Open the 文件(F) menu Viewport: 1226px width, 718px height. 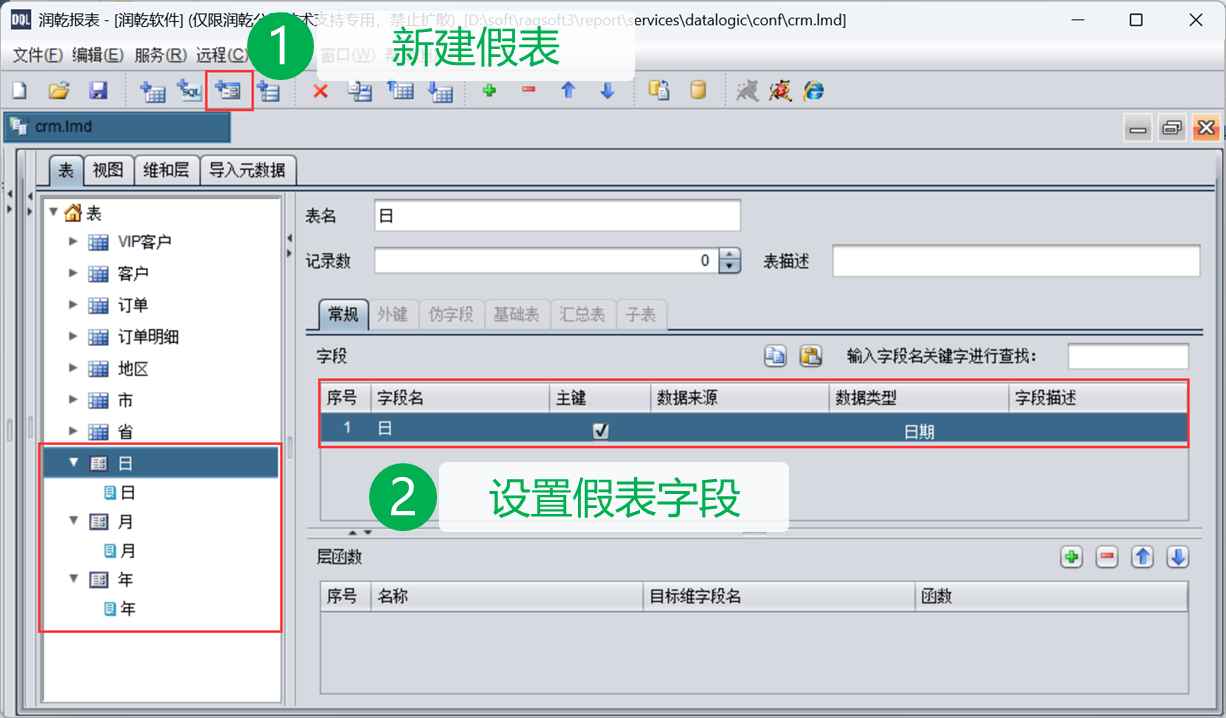coord(38,55)
